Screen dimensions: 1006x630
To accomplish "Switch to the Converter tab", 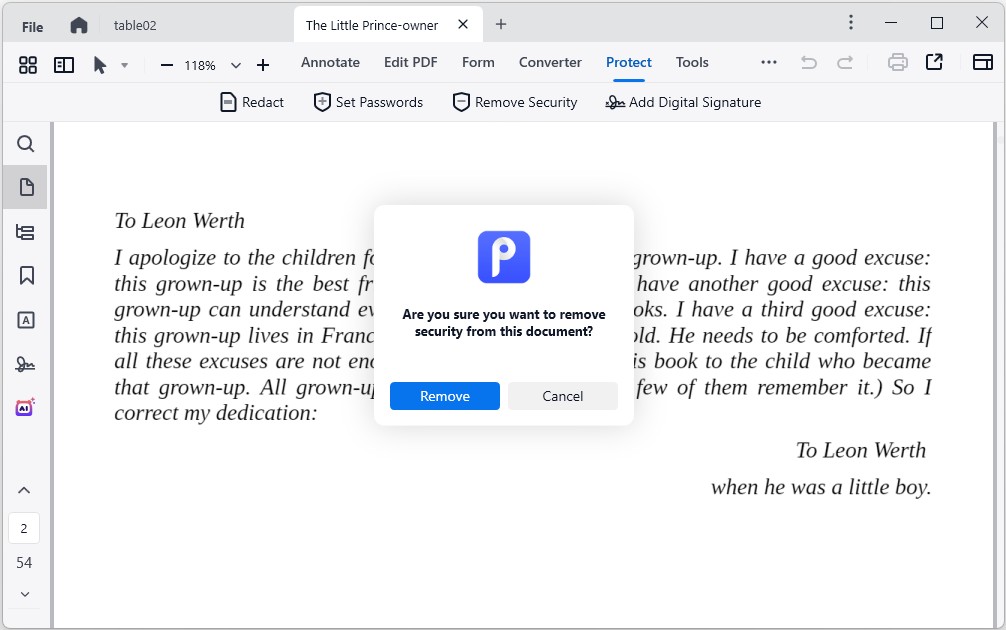I will [x=549, y=62].
